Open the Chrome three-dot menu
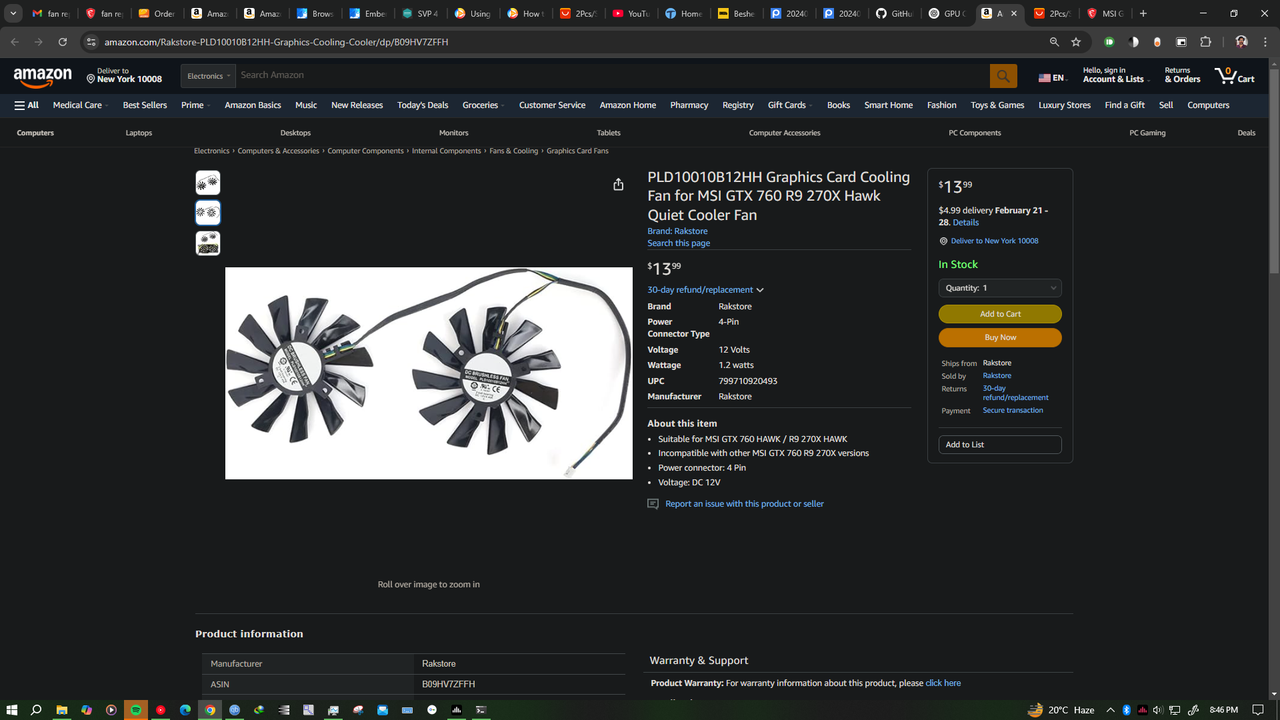 (x=1265, y=42)
